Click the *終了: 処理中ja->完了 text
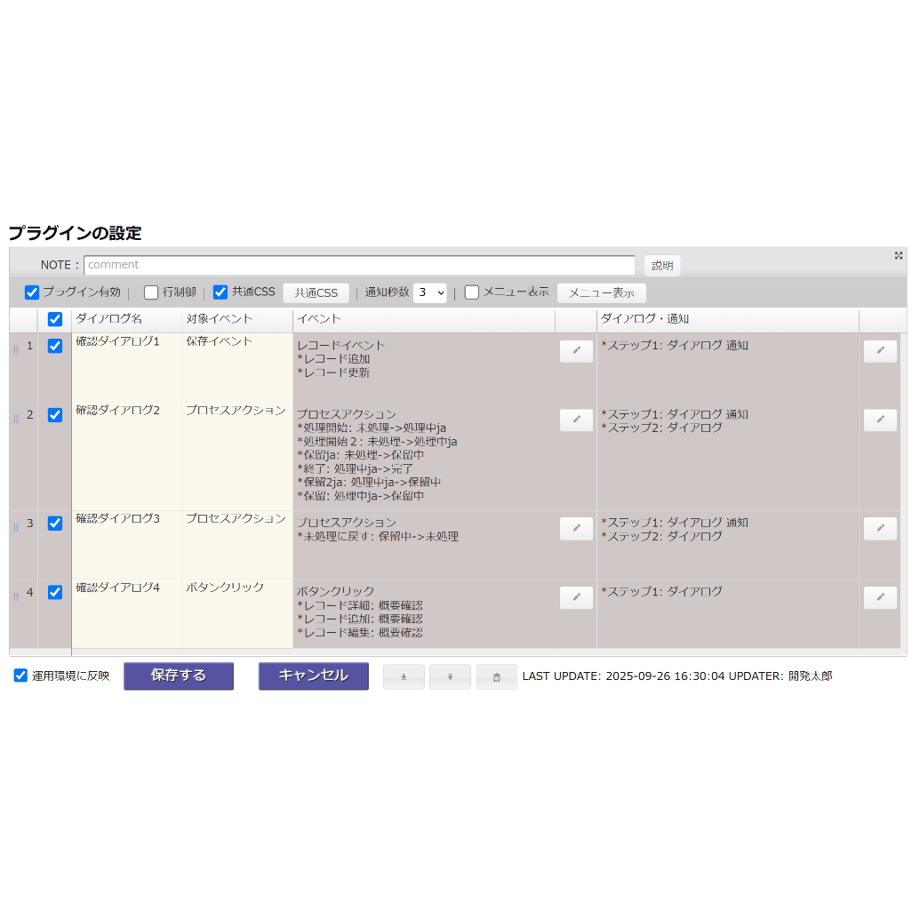Image resolution: width=920 pixels, height=920 pixels. click(355, 469)
